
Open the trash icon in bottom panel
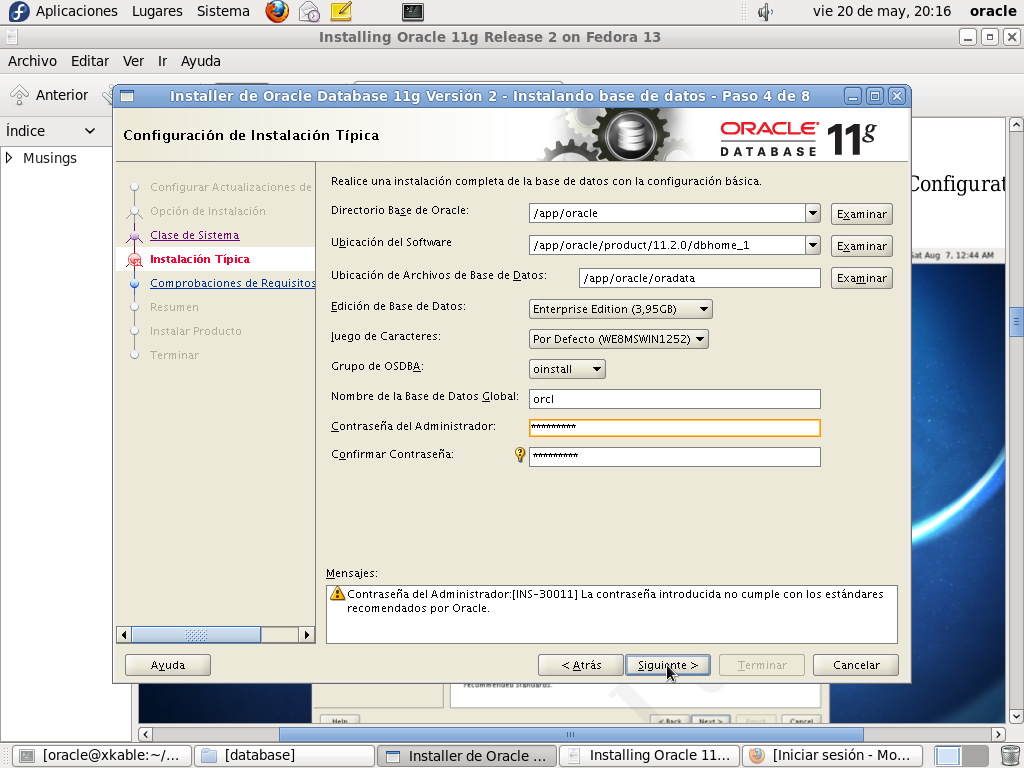pyautogui.click(x=1010, y=756)
